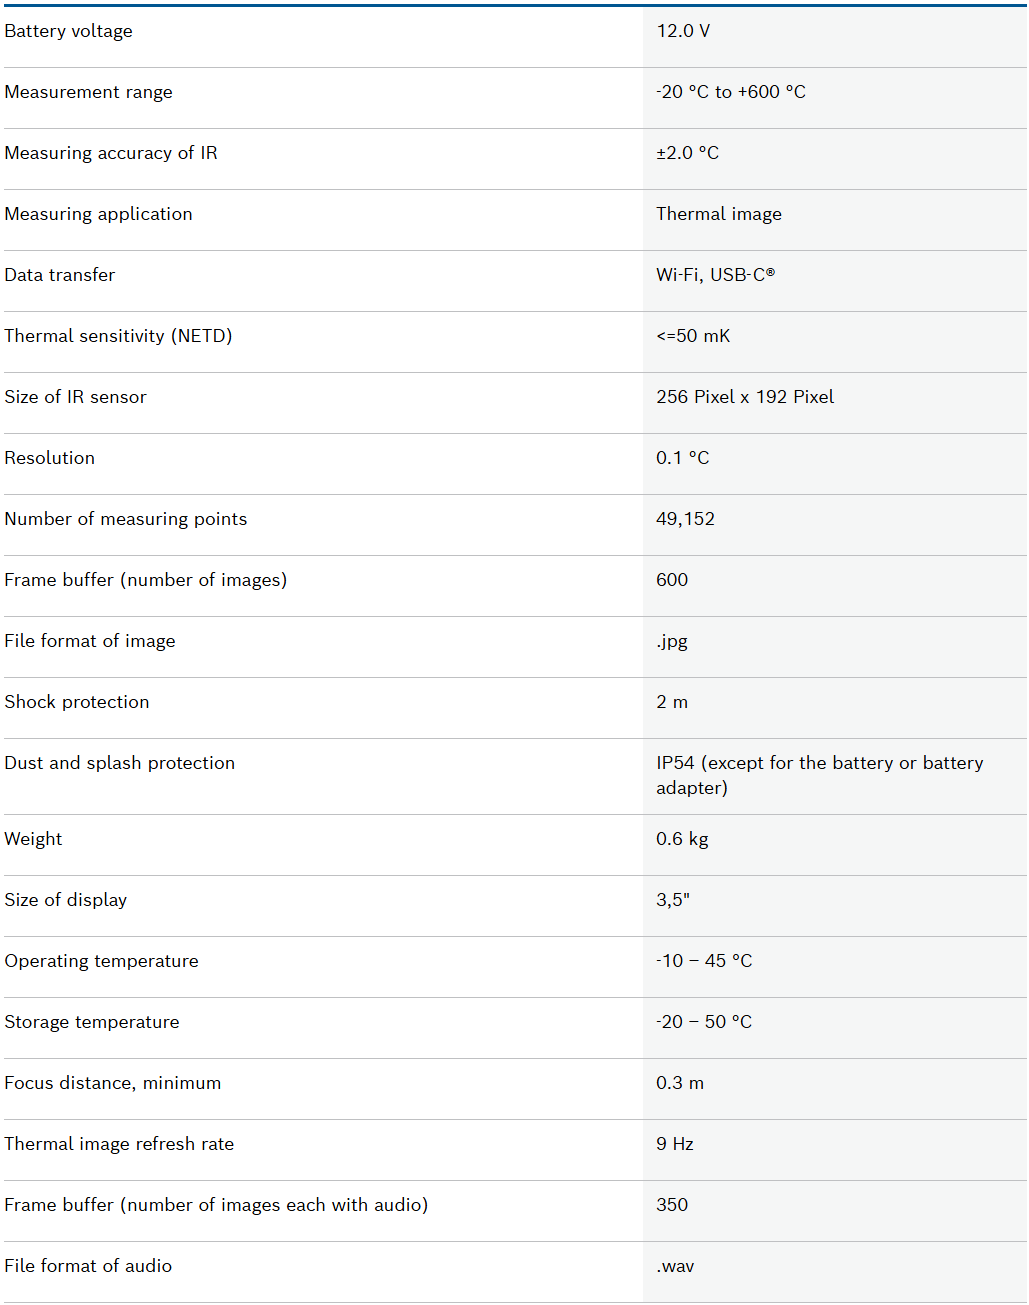Click the Resolution row label
Screen dimensions: 1029x1305
(50, 458)
